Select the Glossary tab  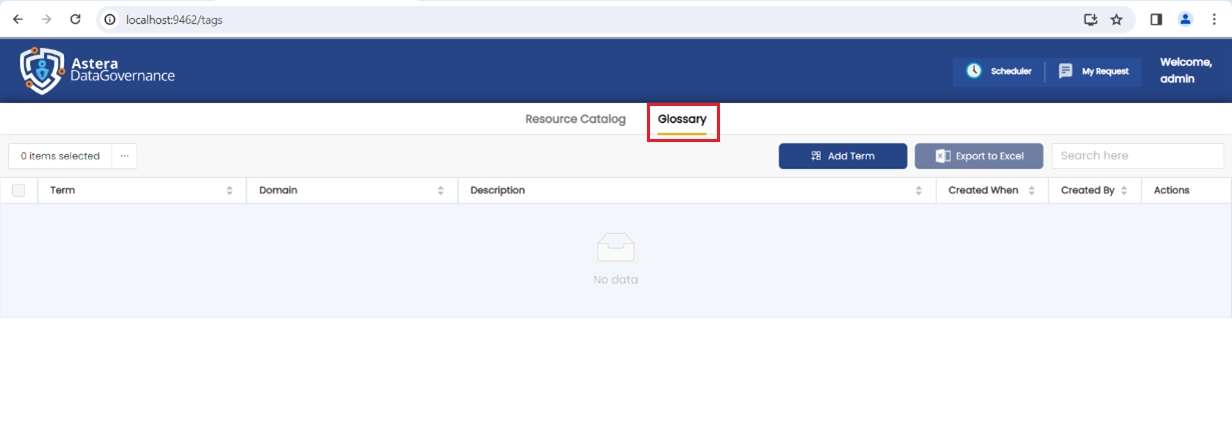pos(682,120)
